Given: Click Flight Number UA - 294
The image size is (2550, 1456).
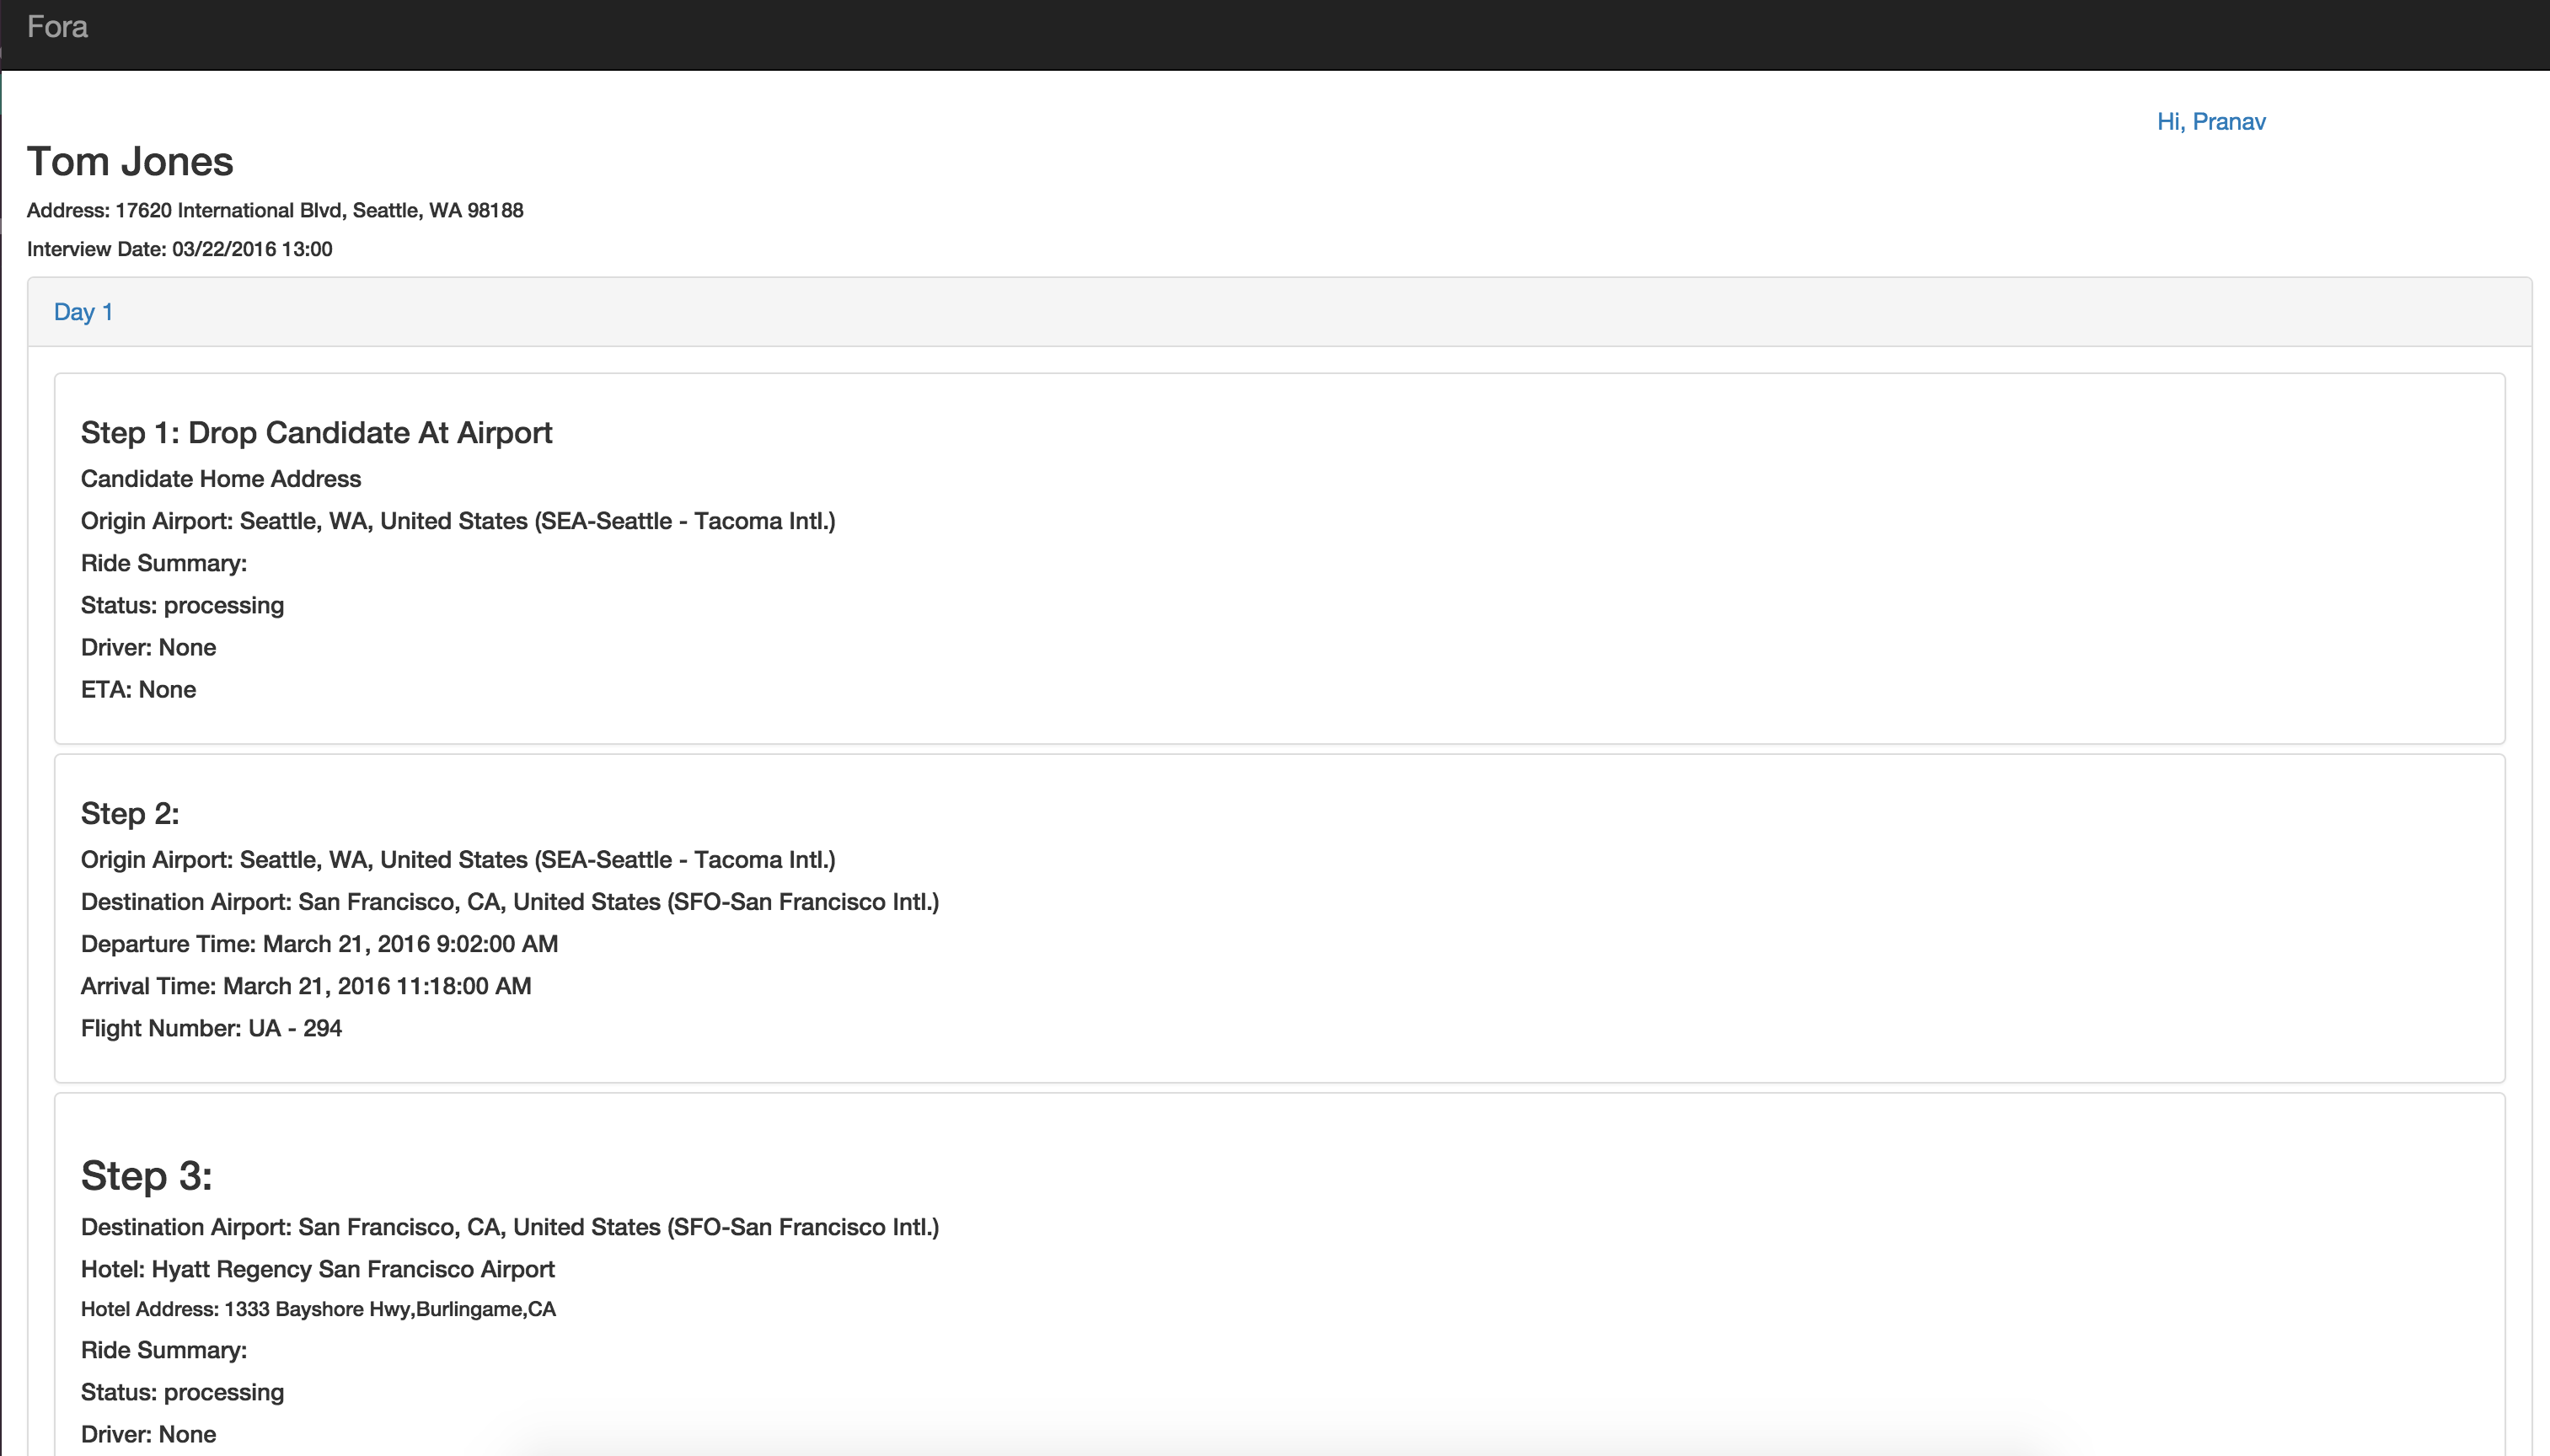Looking at the screenshot, I should pyautogui.click(x=211, y=1028).
